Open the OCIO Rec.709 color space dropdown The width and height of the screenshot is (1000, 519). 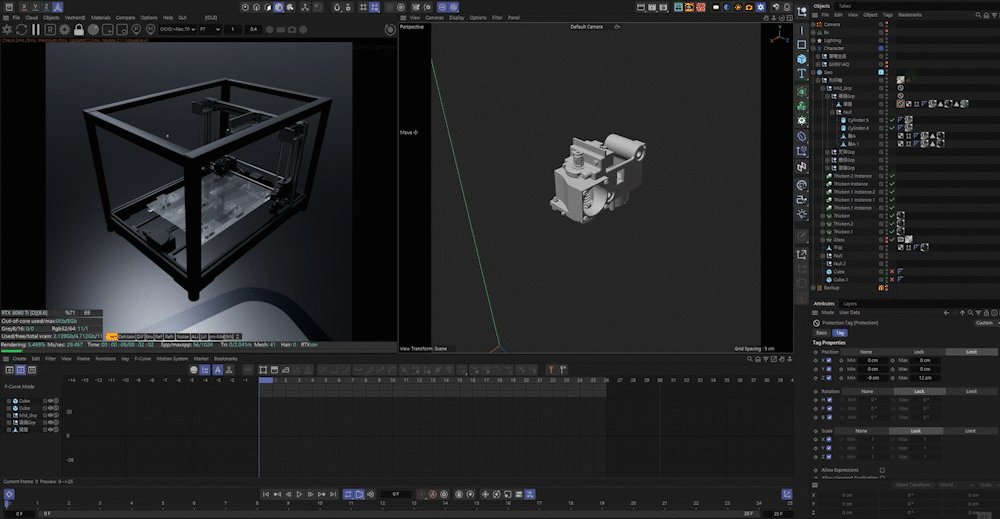point(178,29)
